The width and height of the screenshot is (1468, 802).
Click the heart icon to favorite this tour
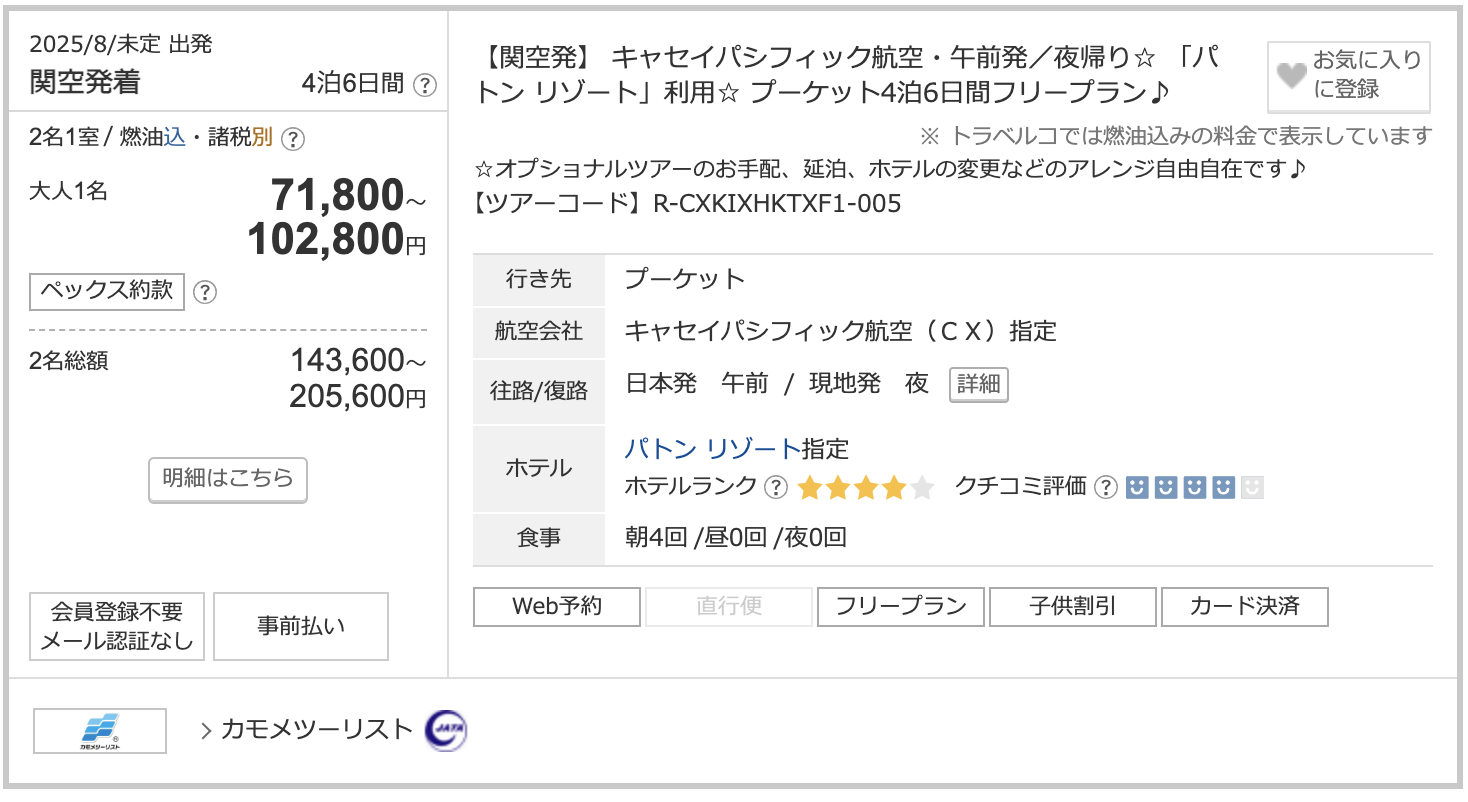click(x=1292, y=76)
